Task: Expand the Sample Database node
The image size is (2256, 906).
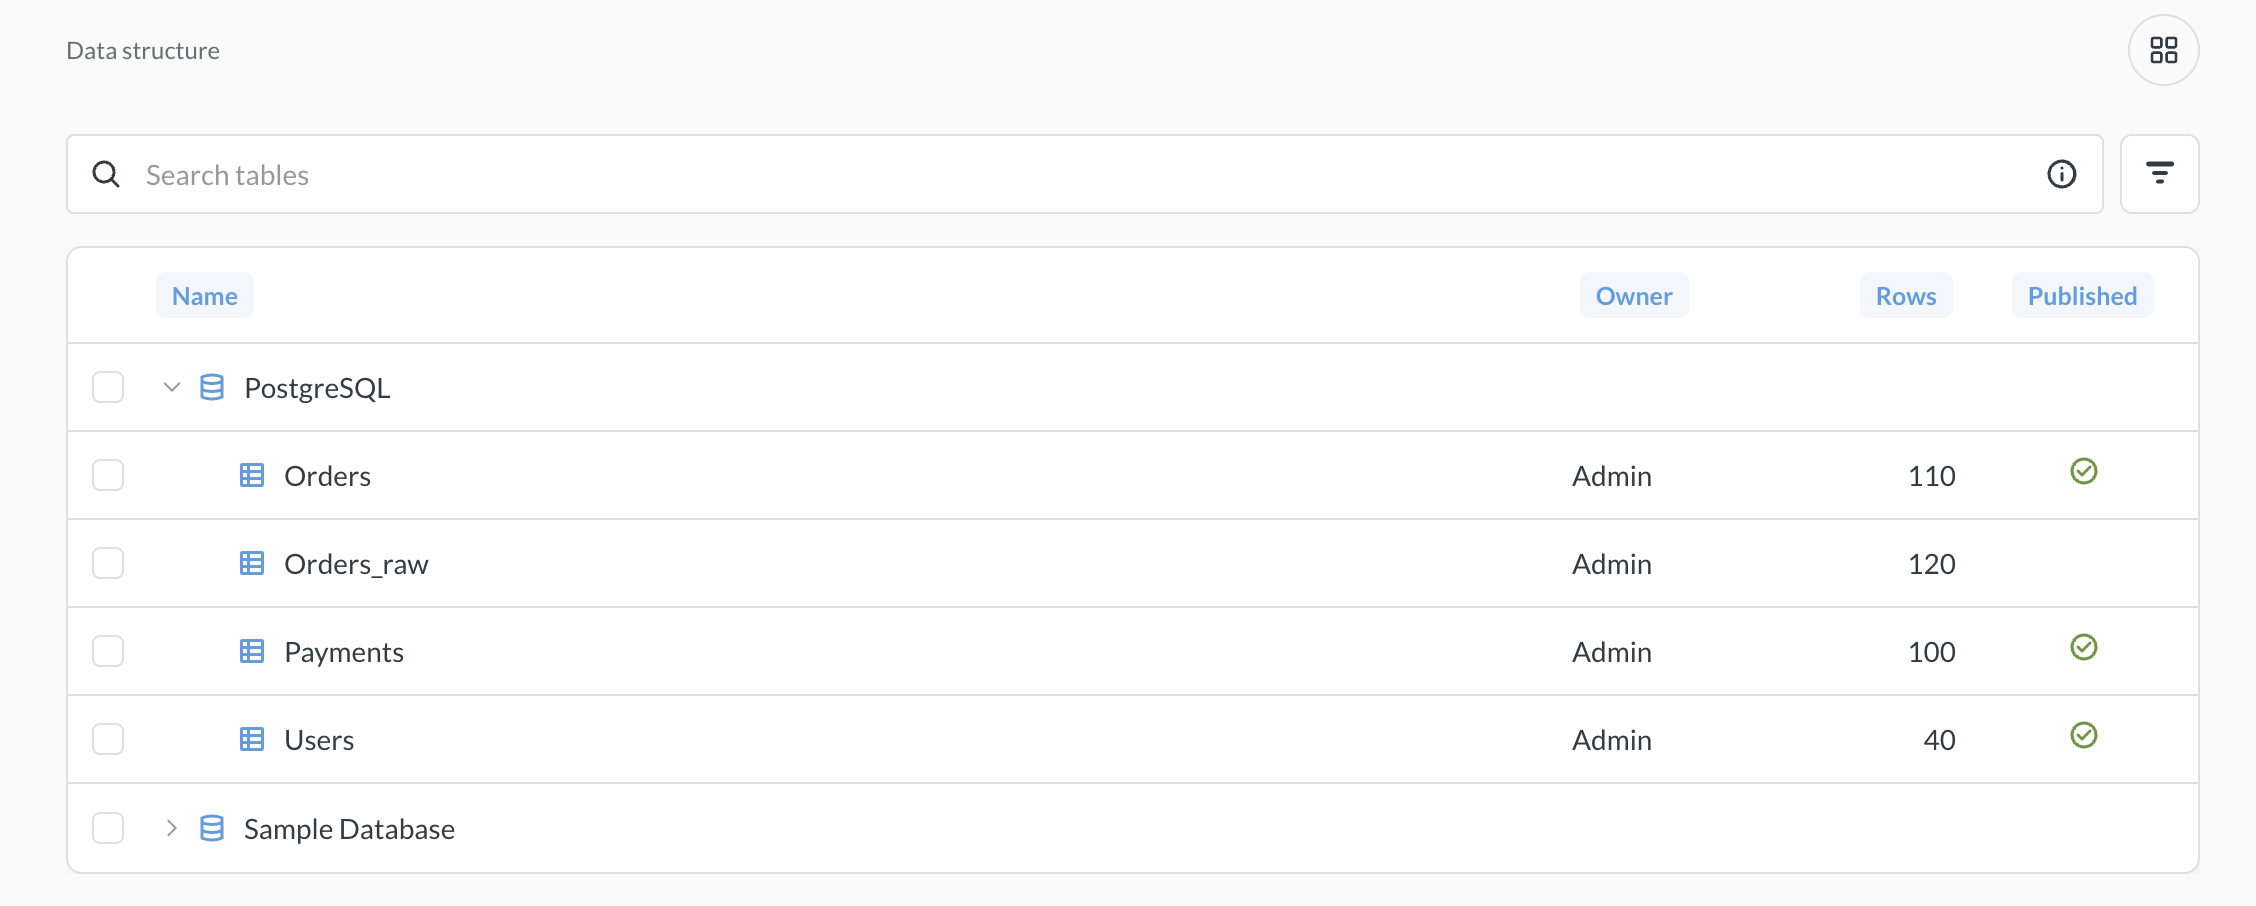Action: click(x=172, y=828)
